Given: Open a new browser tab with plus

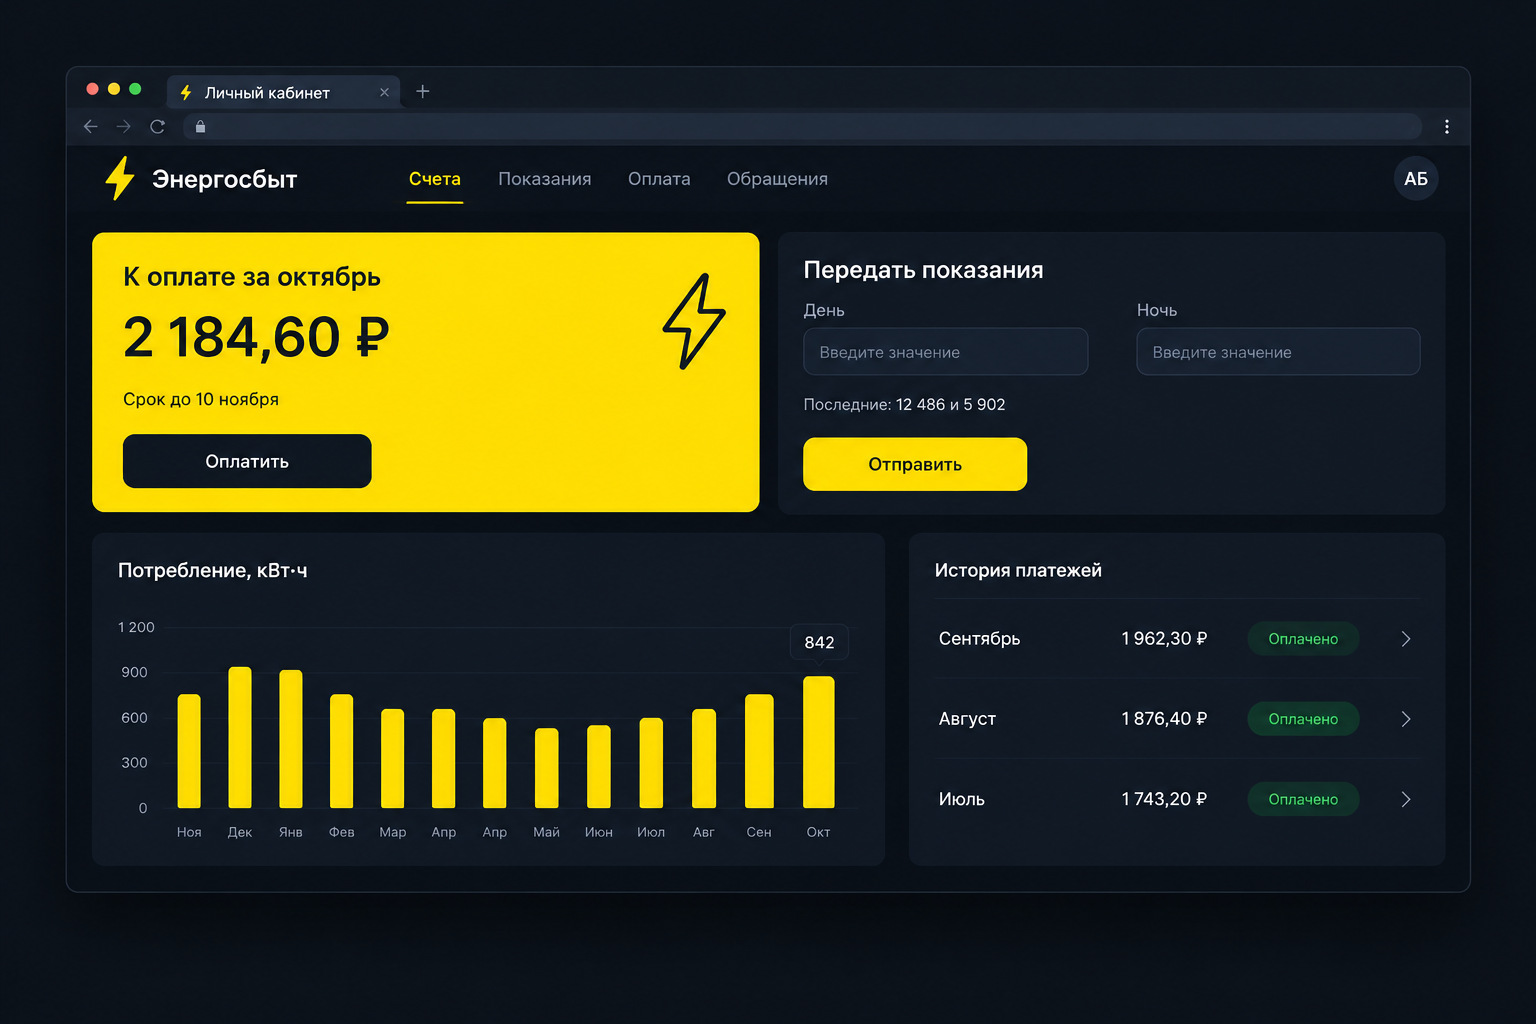Looking at the screenshot, I should click(423, 91).
